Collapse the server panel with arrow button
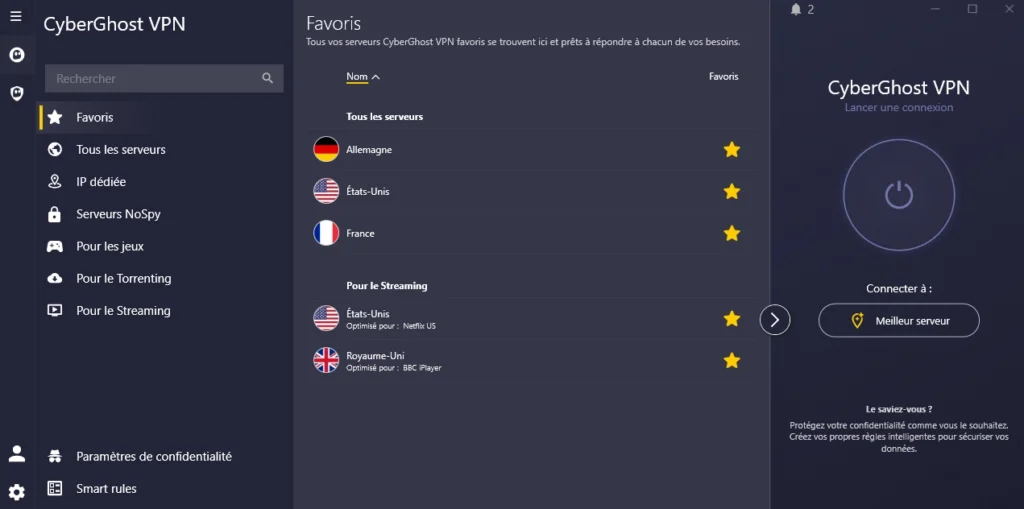 click(x=775, y=319)
